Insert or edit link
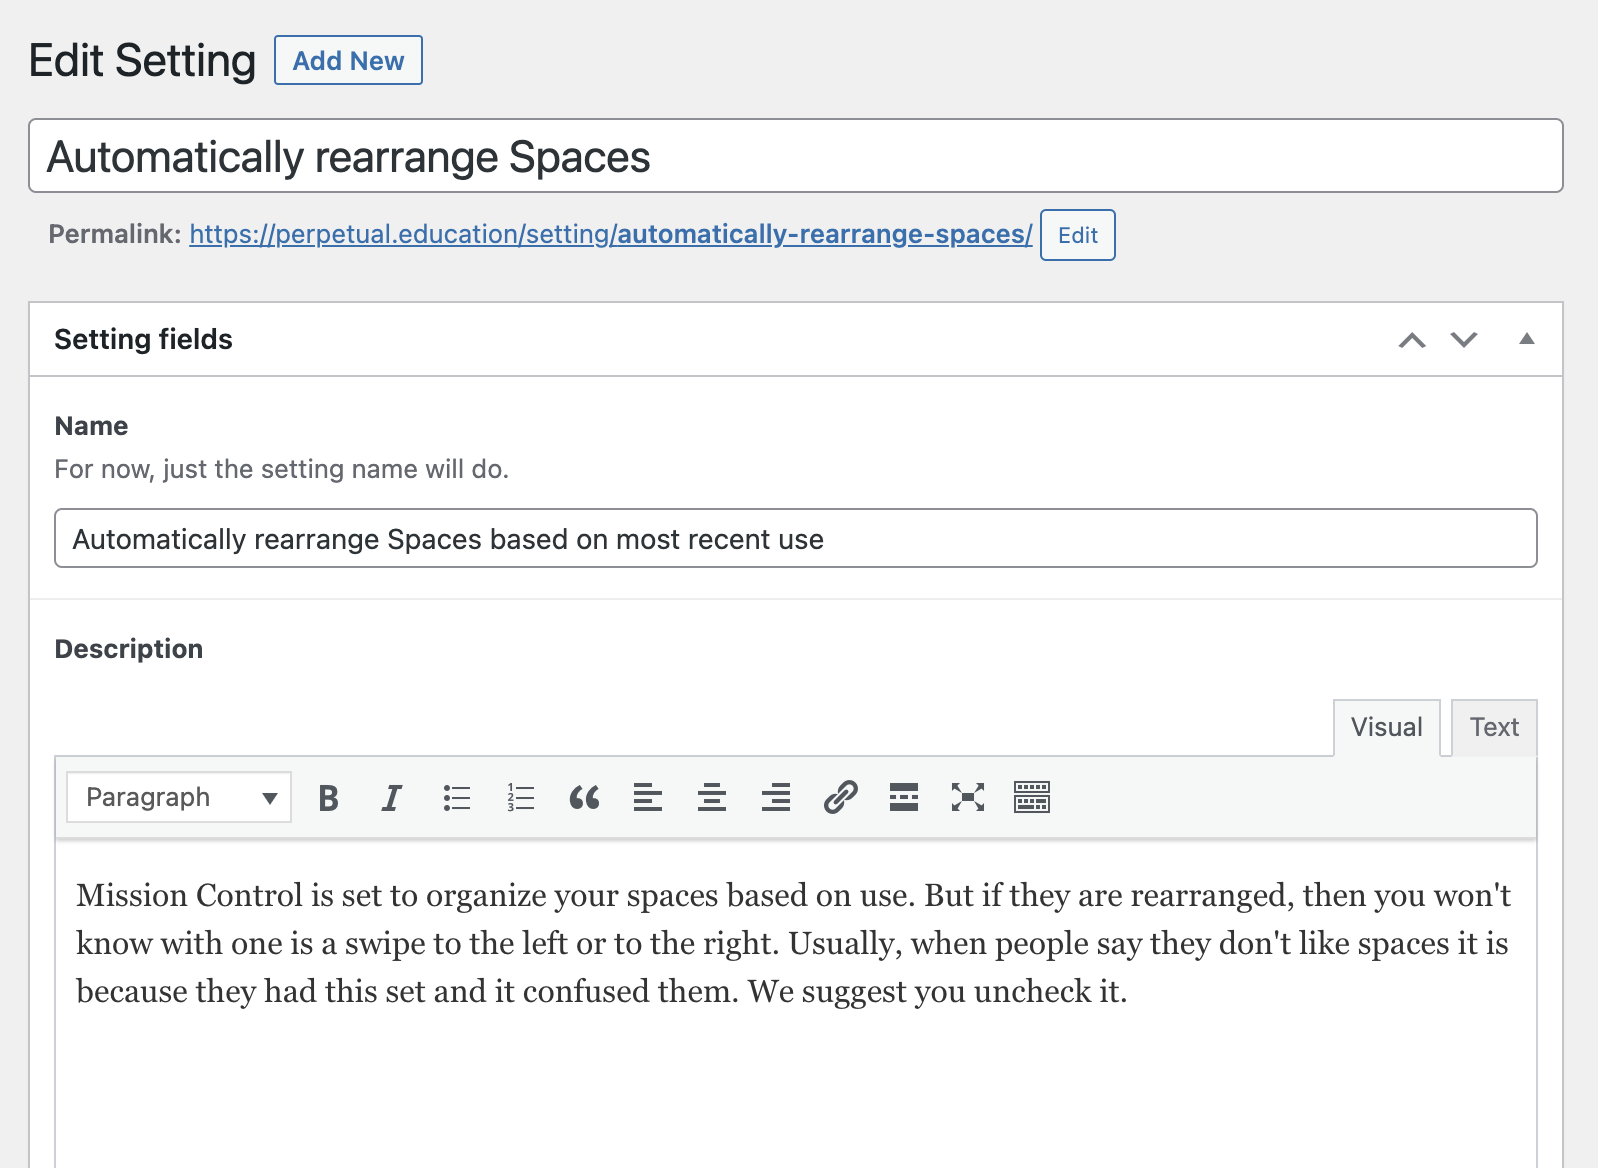The height and width of the screenshot is (1168, 1598). [840, 797]
